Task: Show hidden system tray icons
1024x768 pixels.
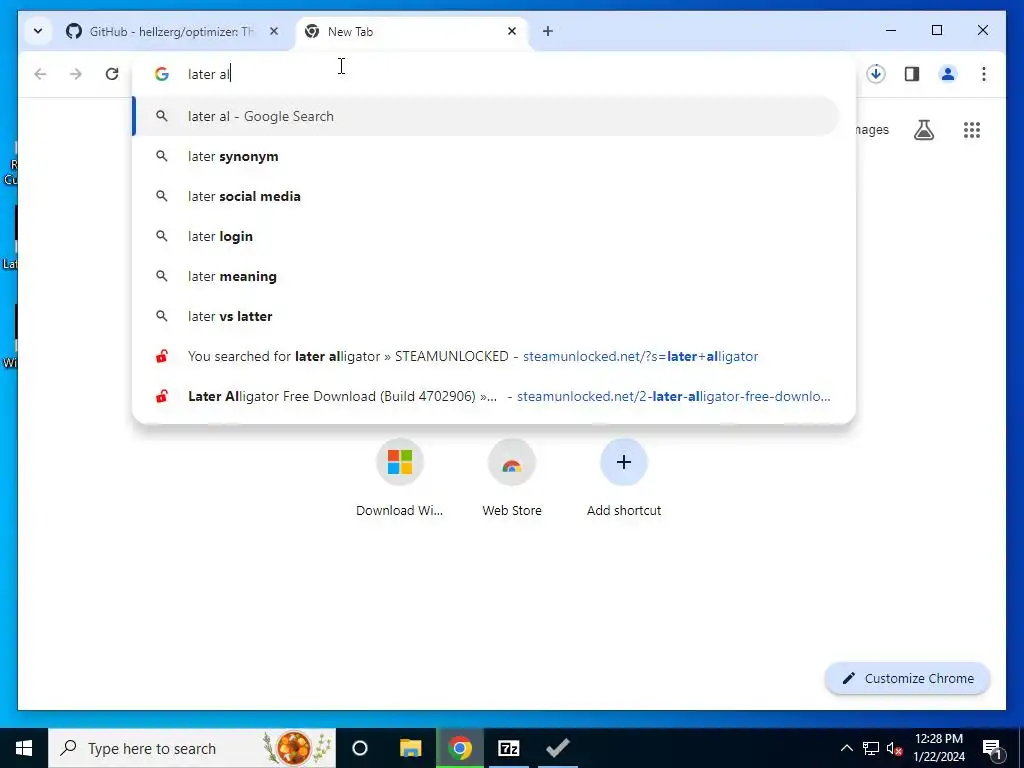Action: [x=846, y=748]
